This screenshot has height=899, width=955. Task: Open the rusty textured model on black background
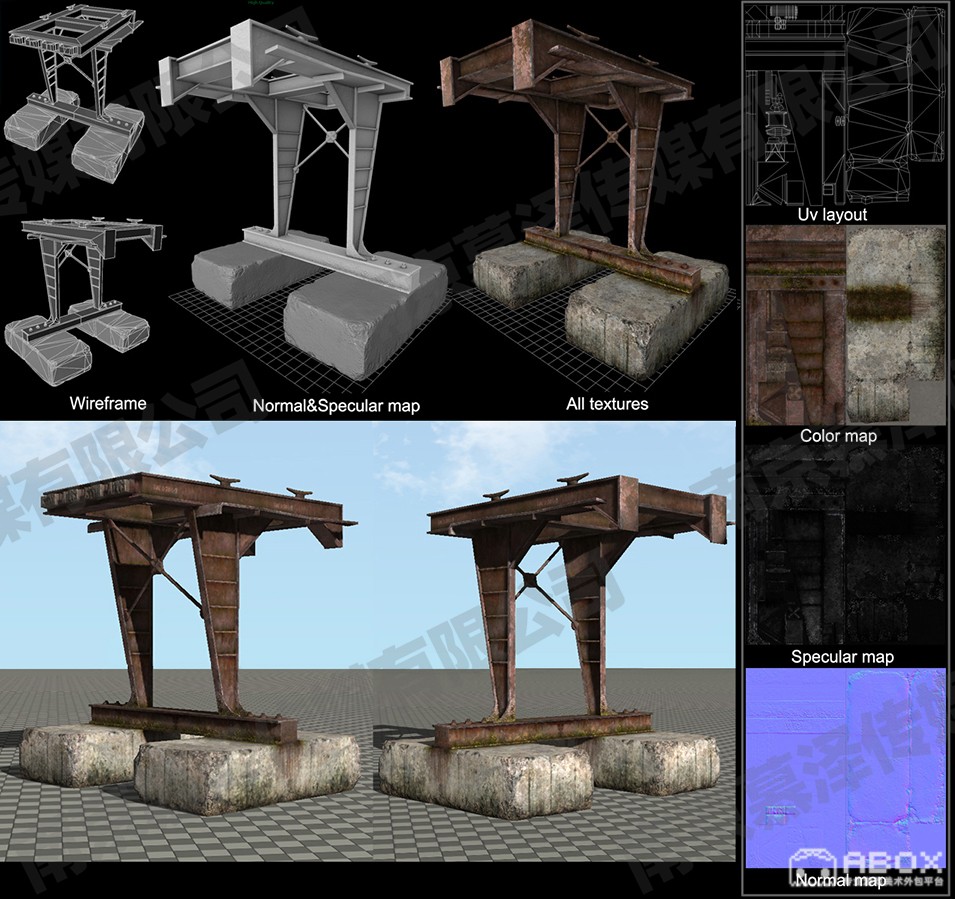pos(587,200)
